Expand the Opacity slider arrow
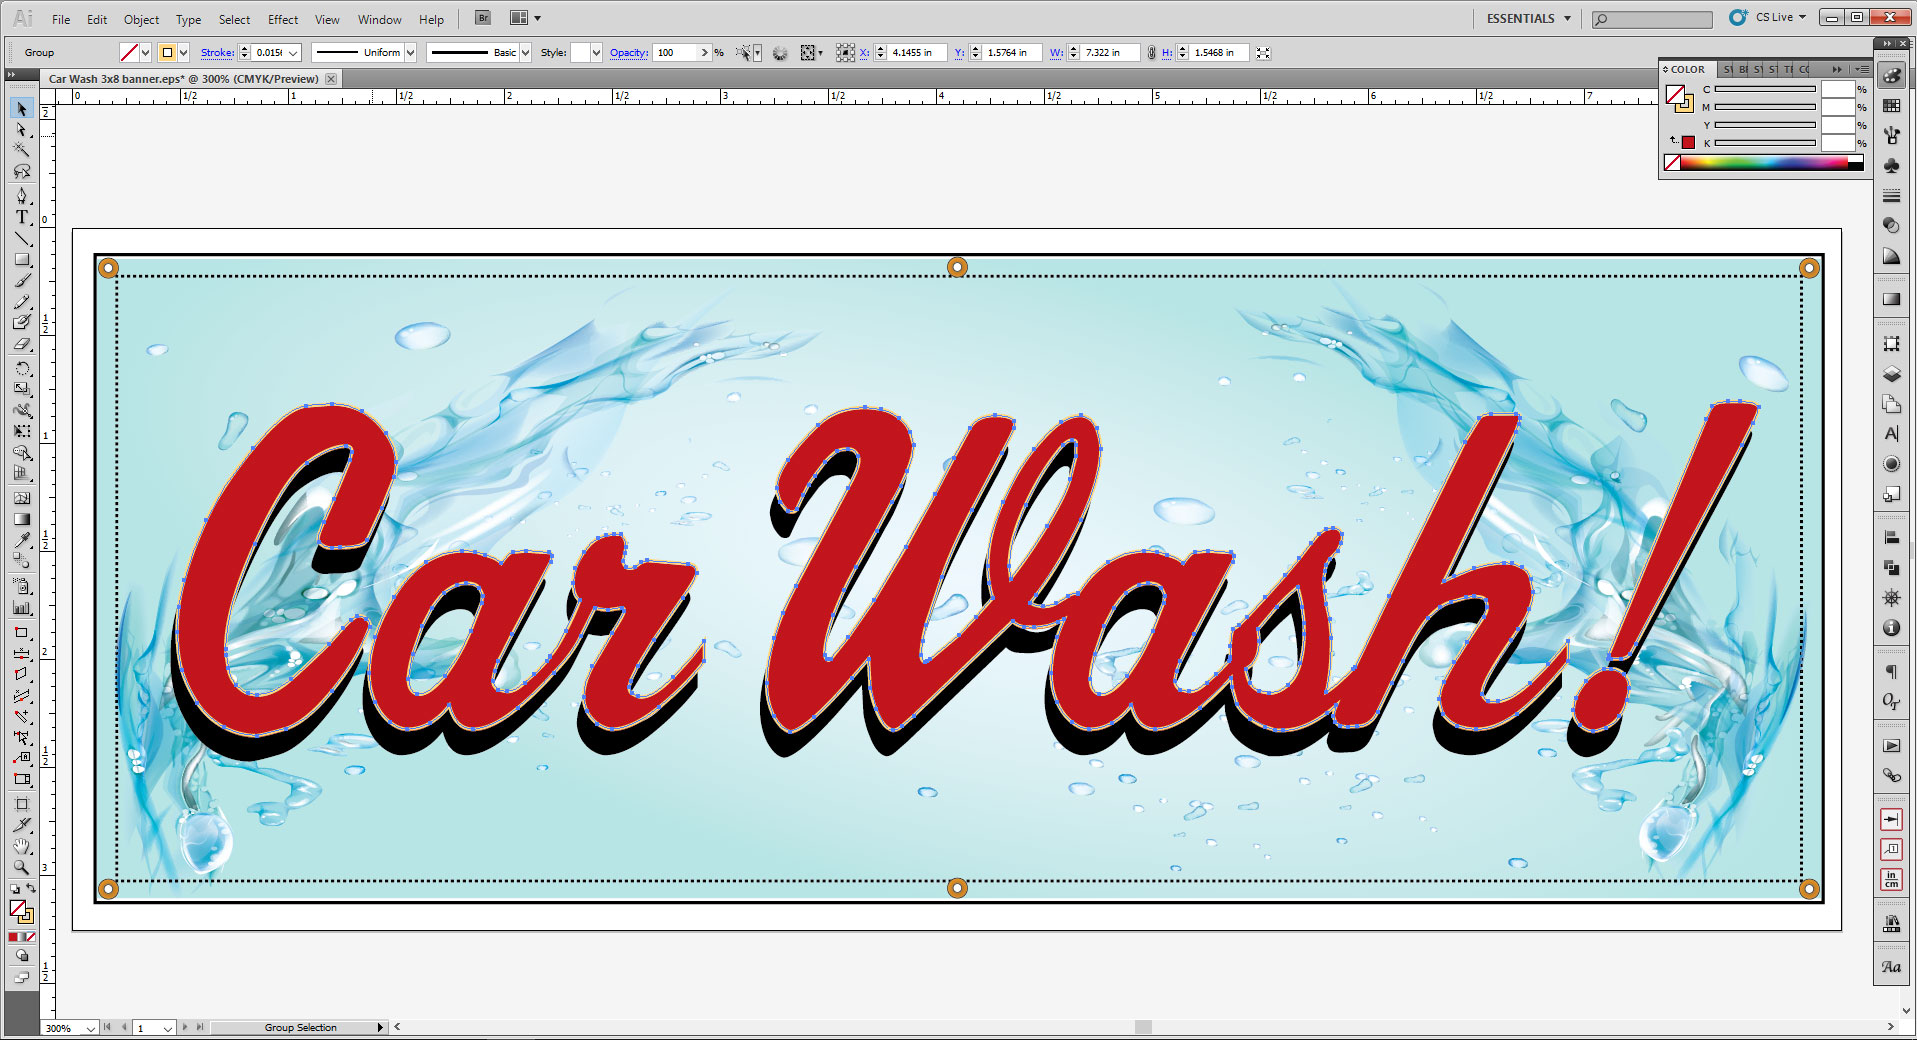The width and height of the screenshot is (1917, 1040). (704, 53)
